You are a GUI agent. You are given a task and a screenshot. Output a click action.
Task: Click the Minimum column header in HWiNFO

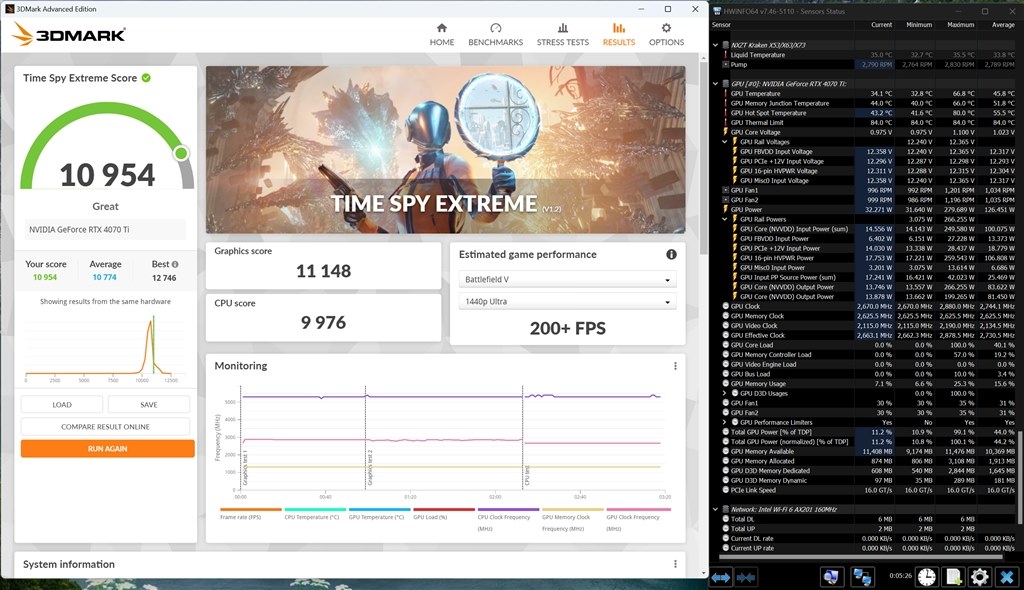pos(919,25)
